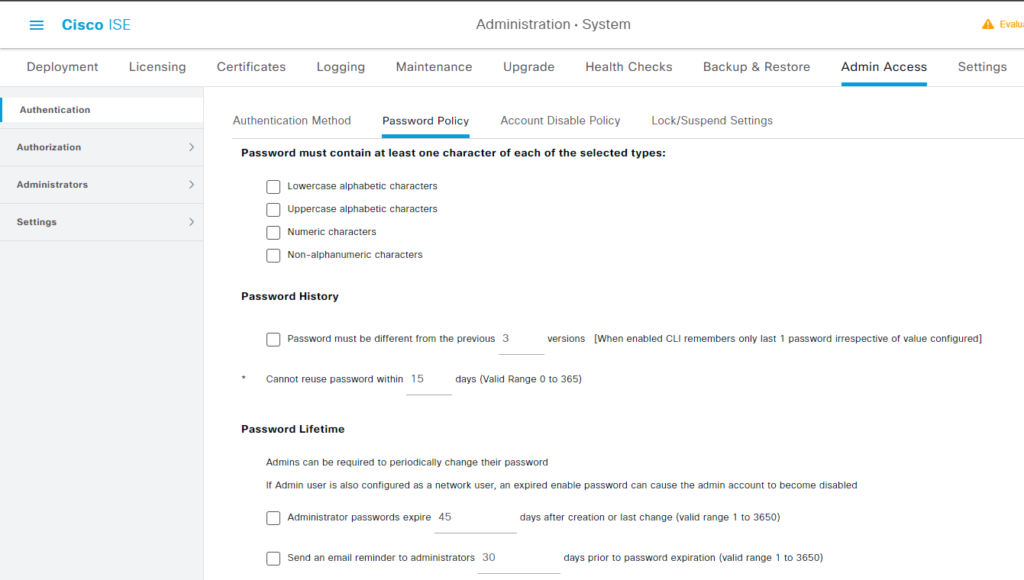This screenshot has height=580, width=1024.
Task: Click the Cisco ISE logo
Action: click(x=96, y=24)
